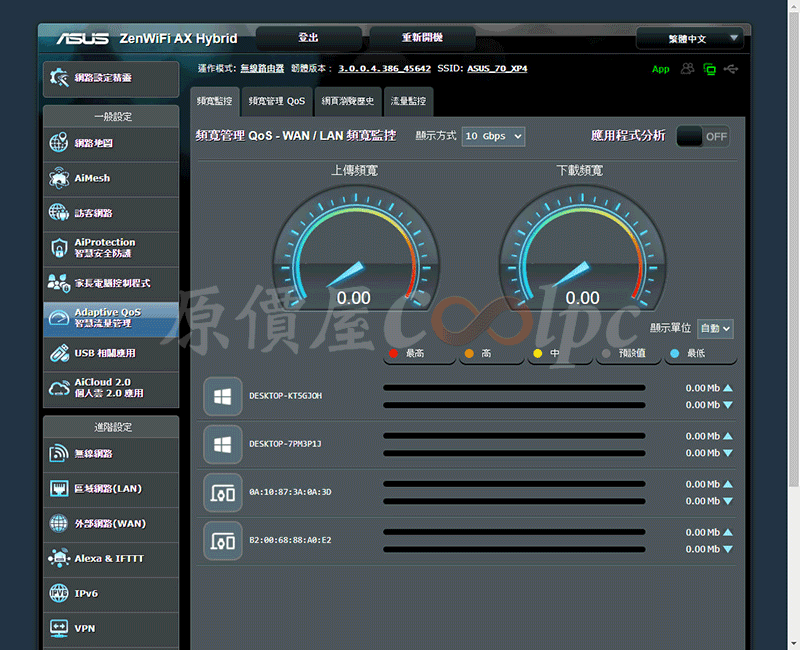This screenshot has height=650, width=800.
Task: Switch to 頻寬監控 tab
Action: point(214,102)
